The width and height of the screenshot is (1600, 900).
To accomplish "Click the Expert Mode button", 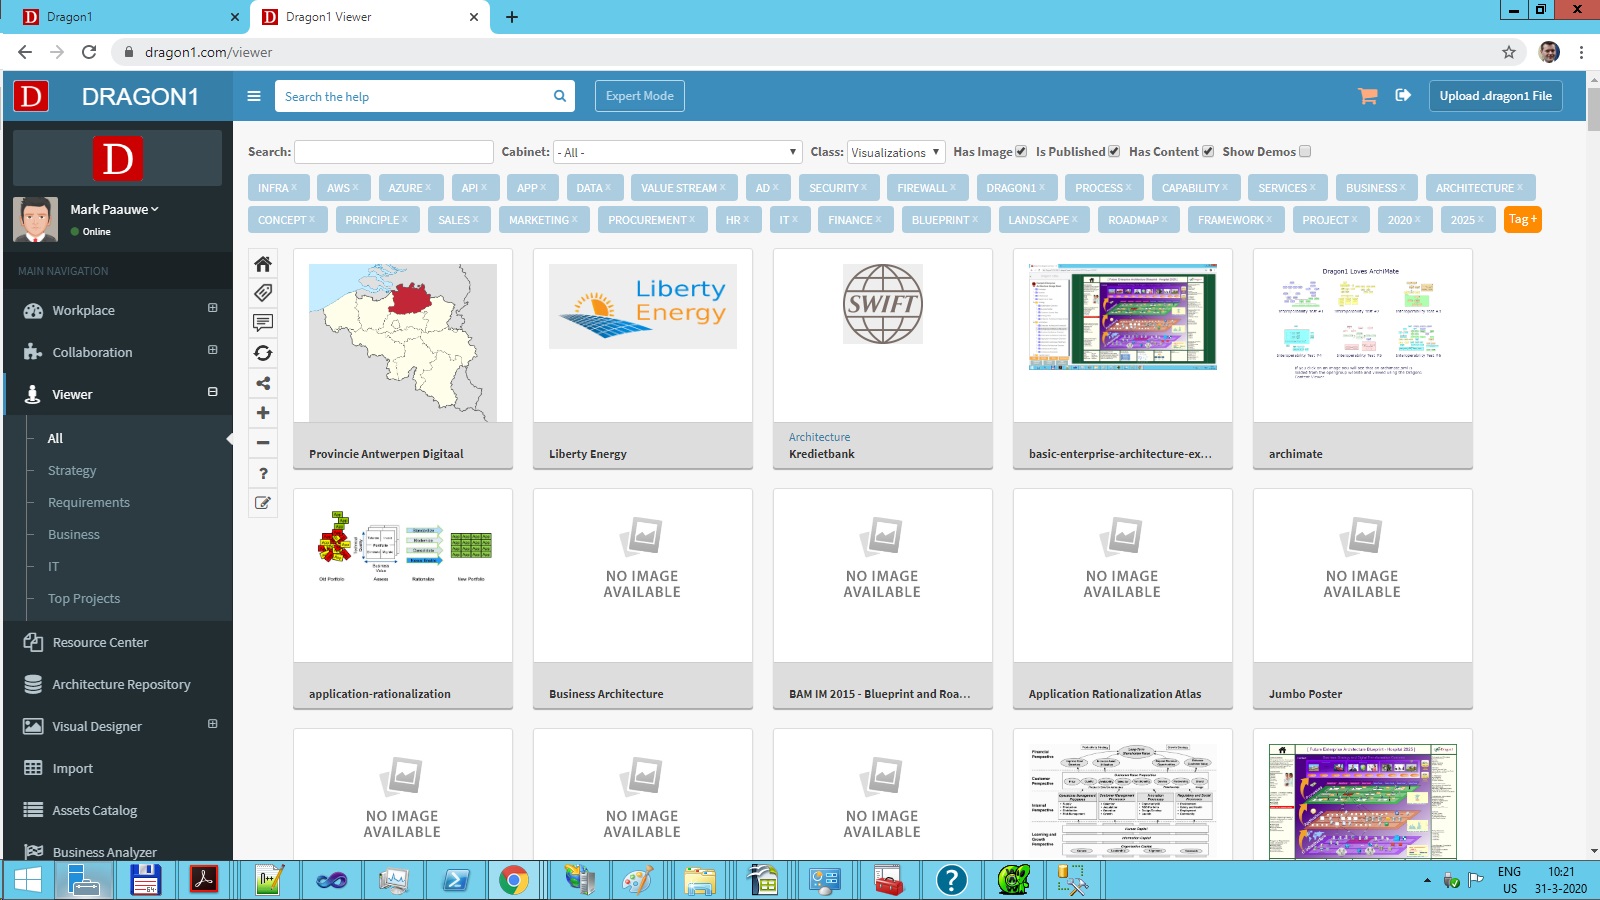I will [x=640, y=96].
